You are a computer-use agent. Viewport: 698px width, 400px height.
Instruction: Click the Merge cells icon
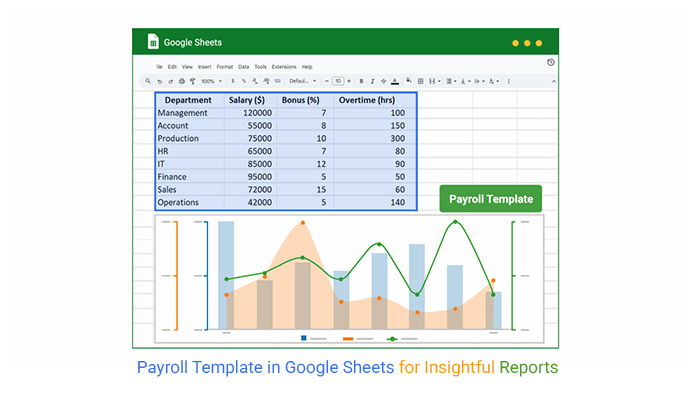[432, 81]
